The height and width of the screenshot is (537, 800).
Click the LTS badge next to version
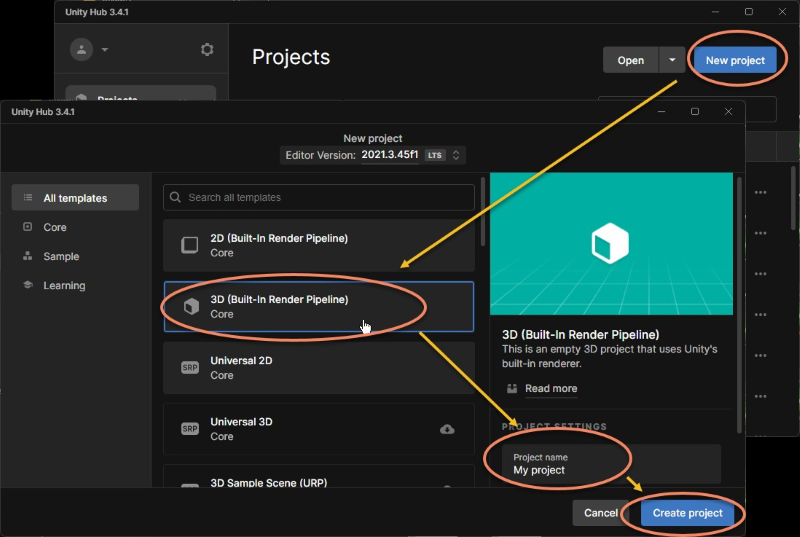click(x=435, y=155)
